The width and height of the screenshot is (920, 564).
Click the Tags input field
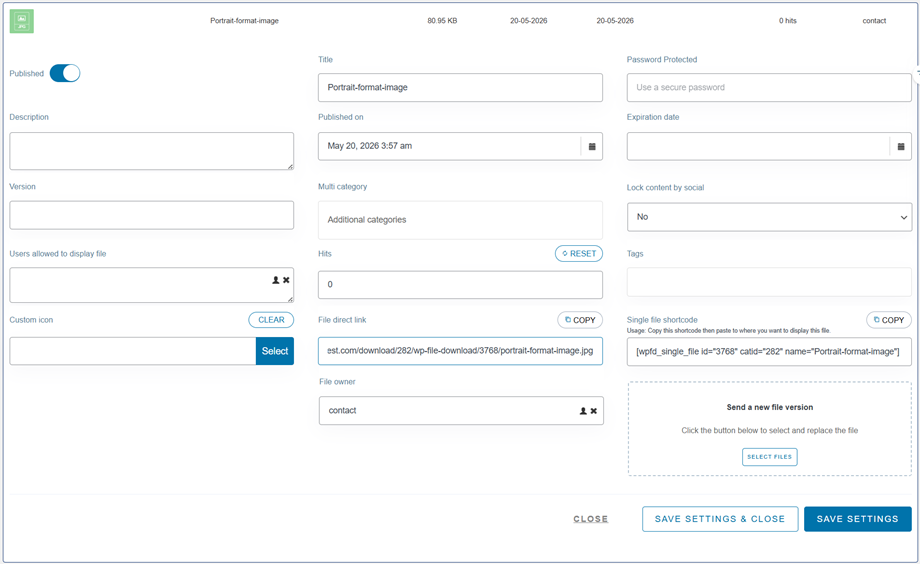(769, 282)
